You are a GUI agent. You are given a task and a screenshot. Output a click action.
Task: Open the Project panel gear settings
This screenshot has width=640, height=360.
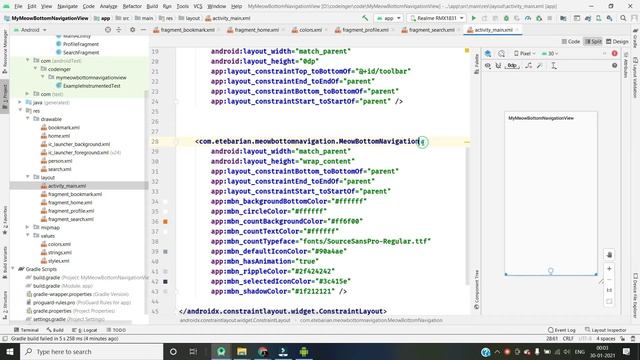pos(132,30)
